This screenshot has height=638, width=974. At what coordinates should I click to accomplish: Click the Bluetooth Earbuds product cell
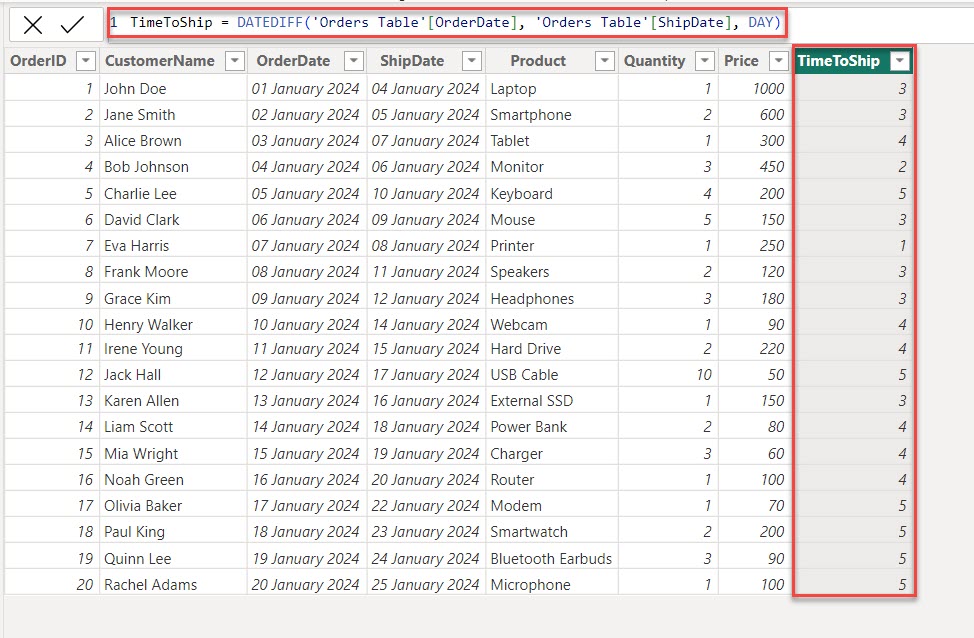pos(552,559)
